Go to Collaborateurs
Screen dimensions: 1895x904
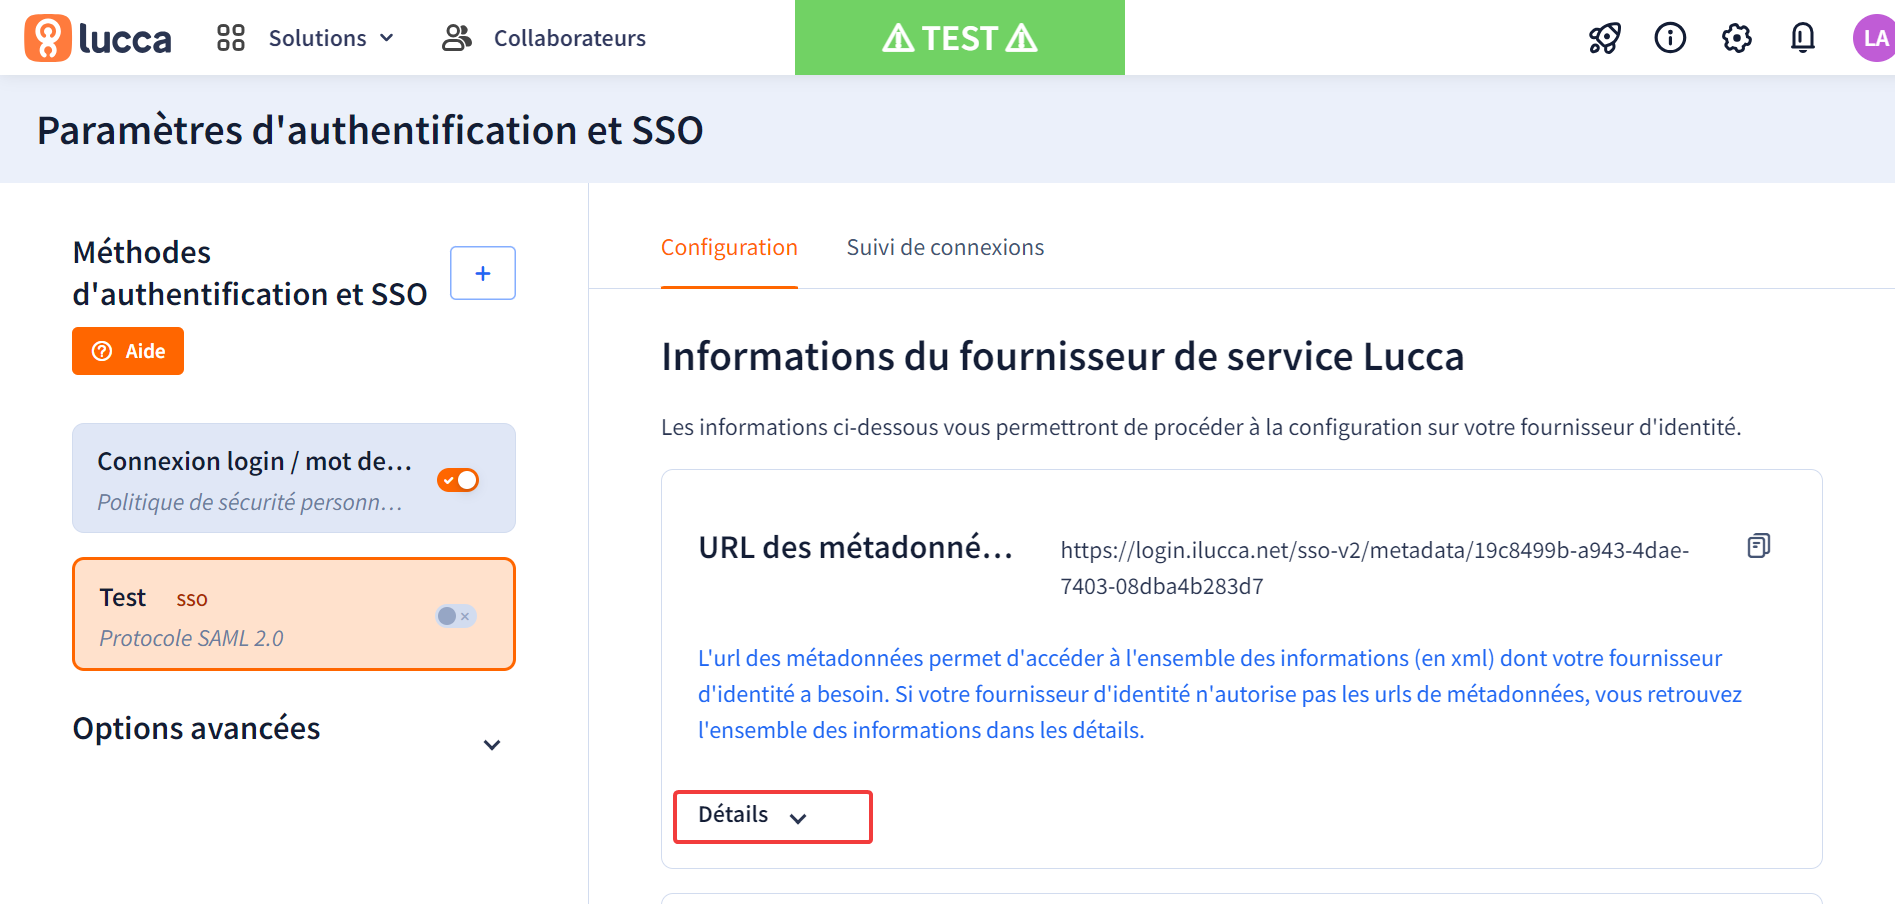(569, 38)
